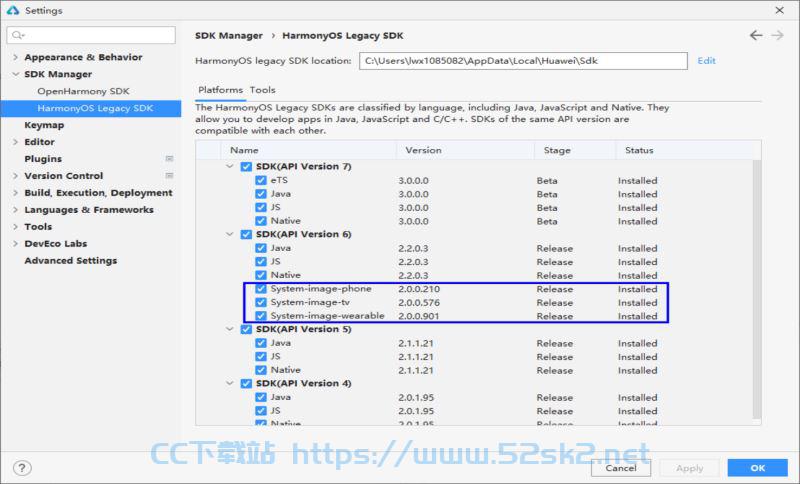
Task: Click Edit link for SDK location
Action: [707, 61]
